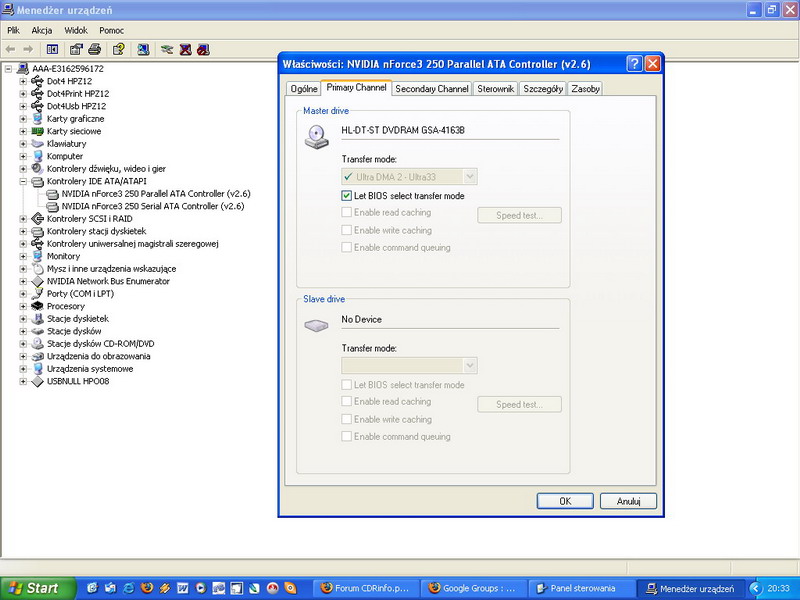This screenshot has width=800, height=600.
Task: Open the Master drive Transfer mode dropdown
Action: click(409, 177)
